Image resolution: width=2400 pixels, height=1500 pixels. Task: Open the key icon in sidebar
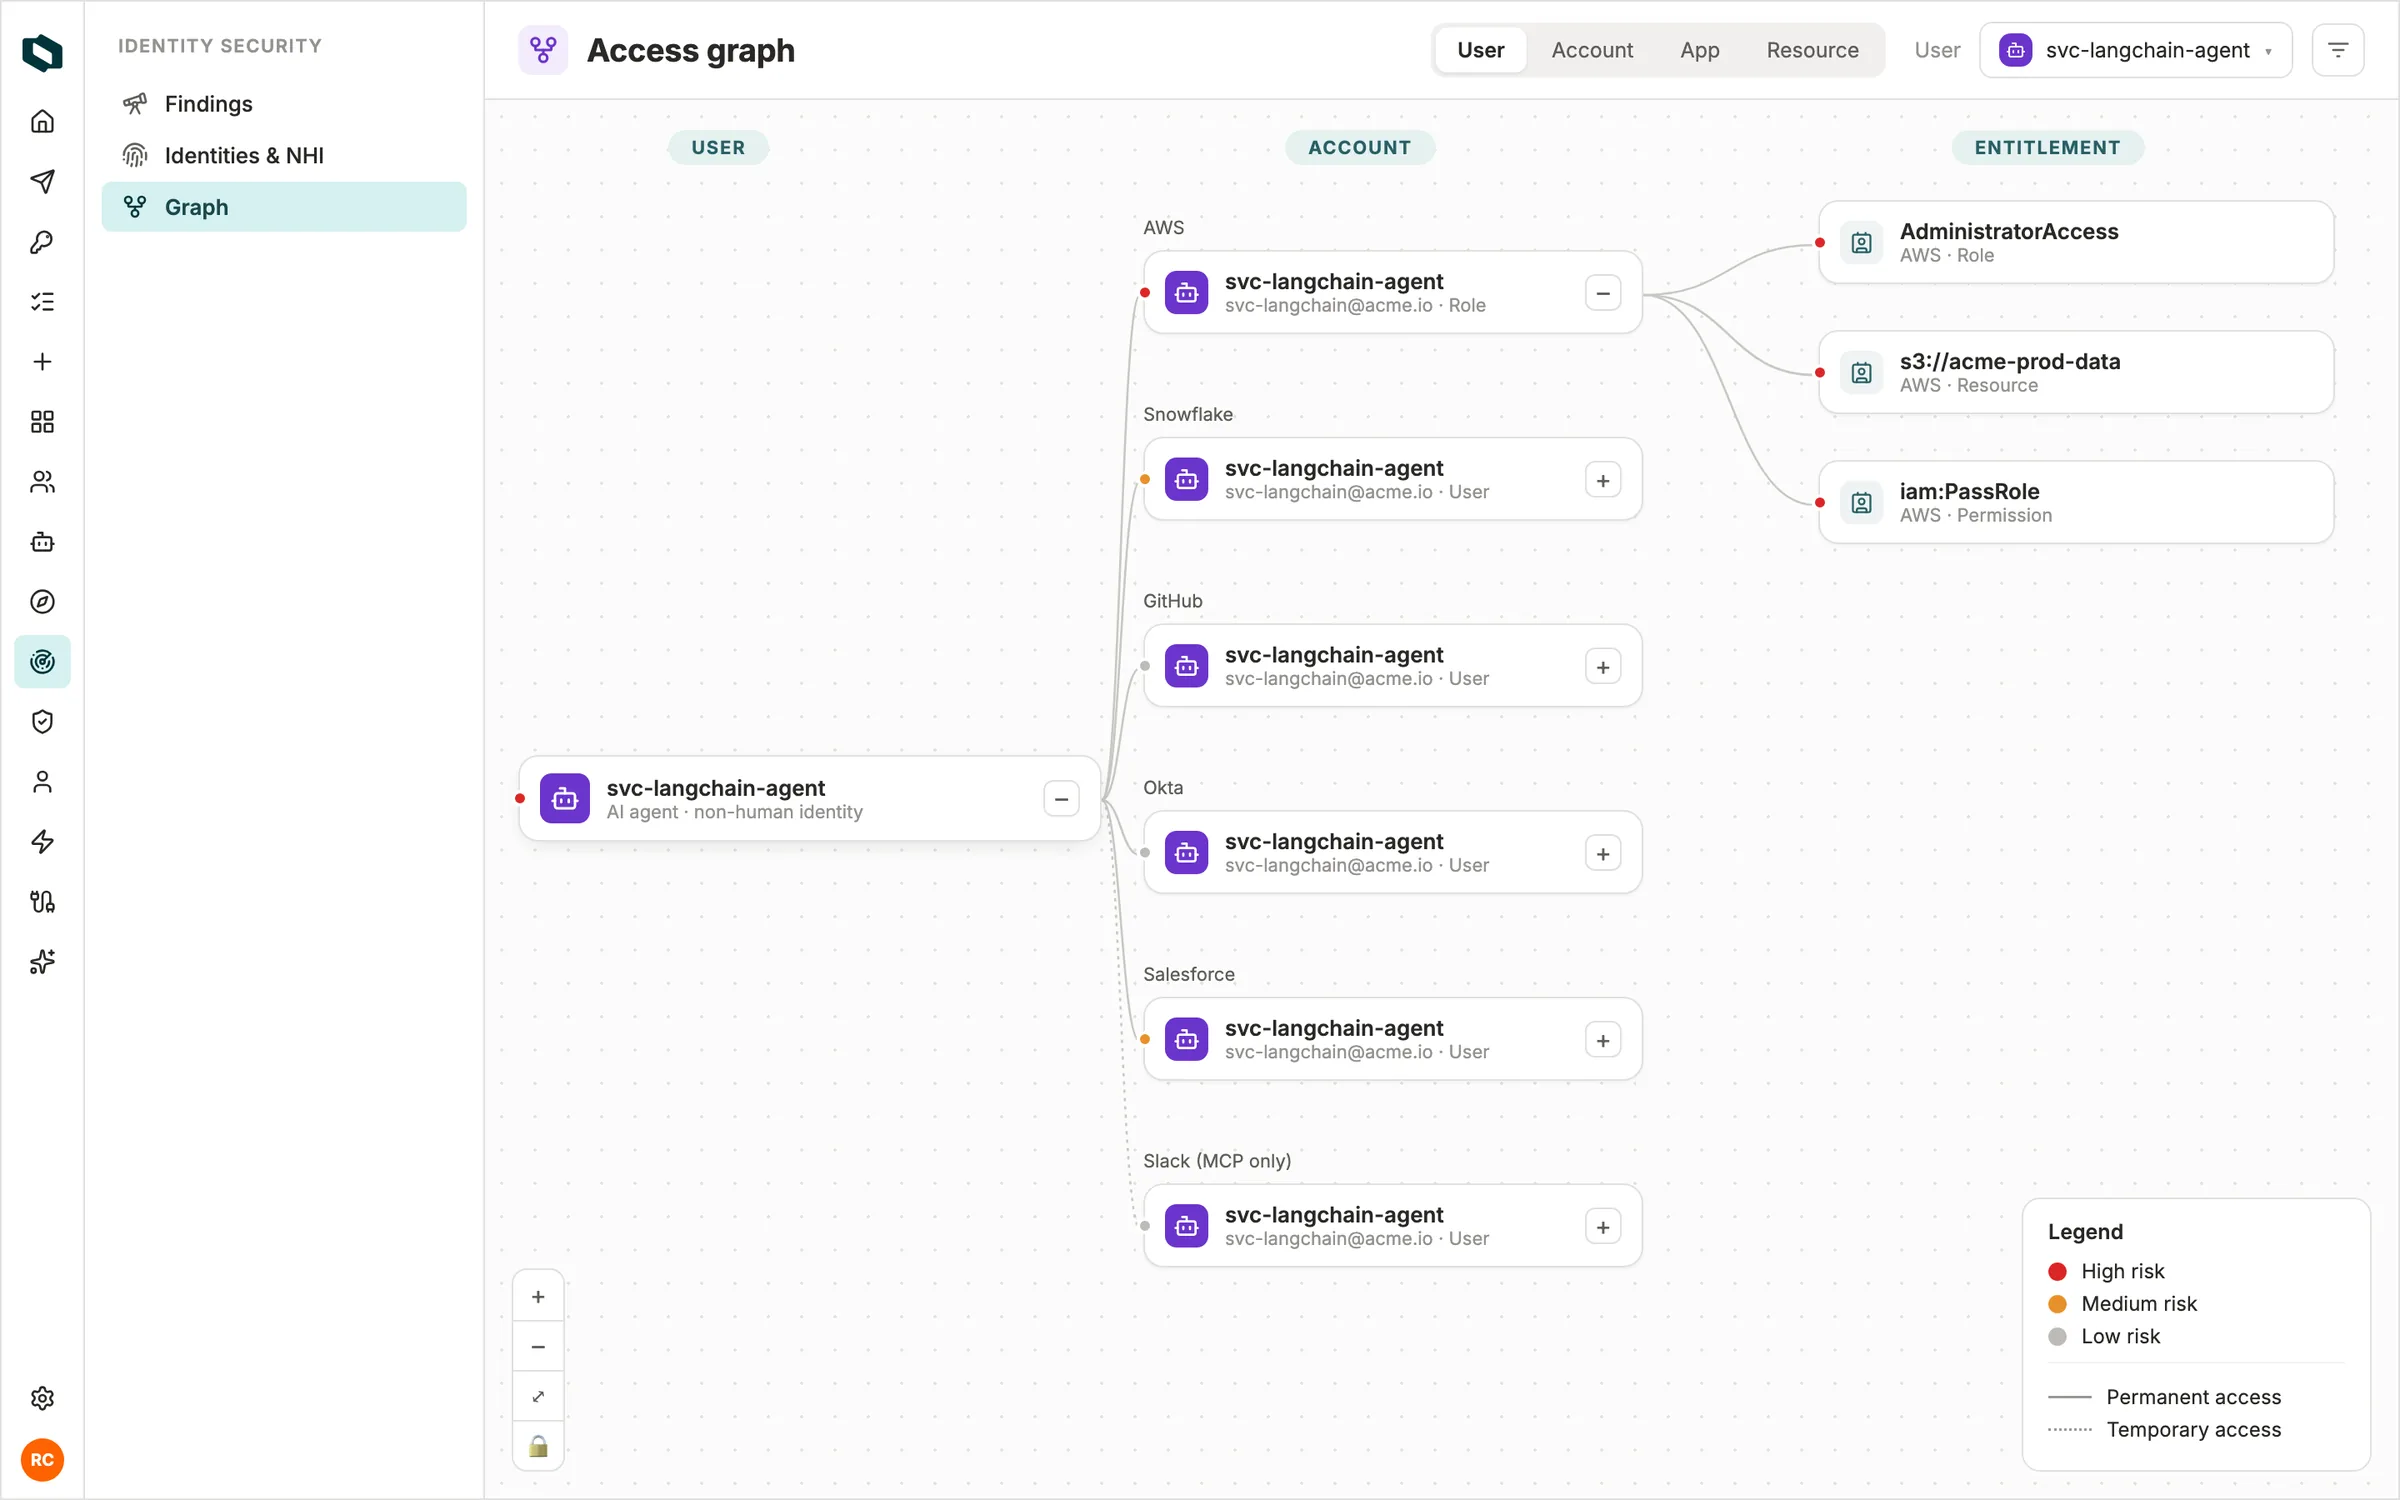click(x=42, y=241)
